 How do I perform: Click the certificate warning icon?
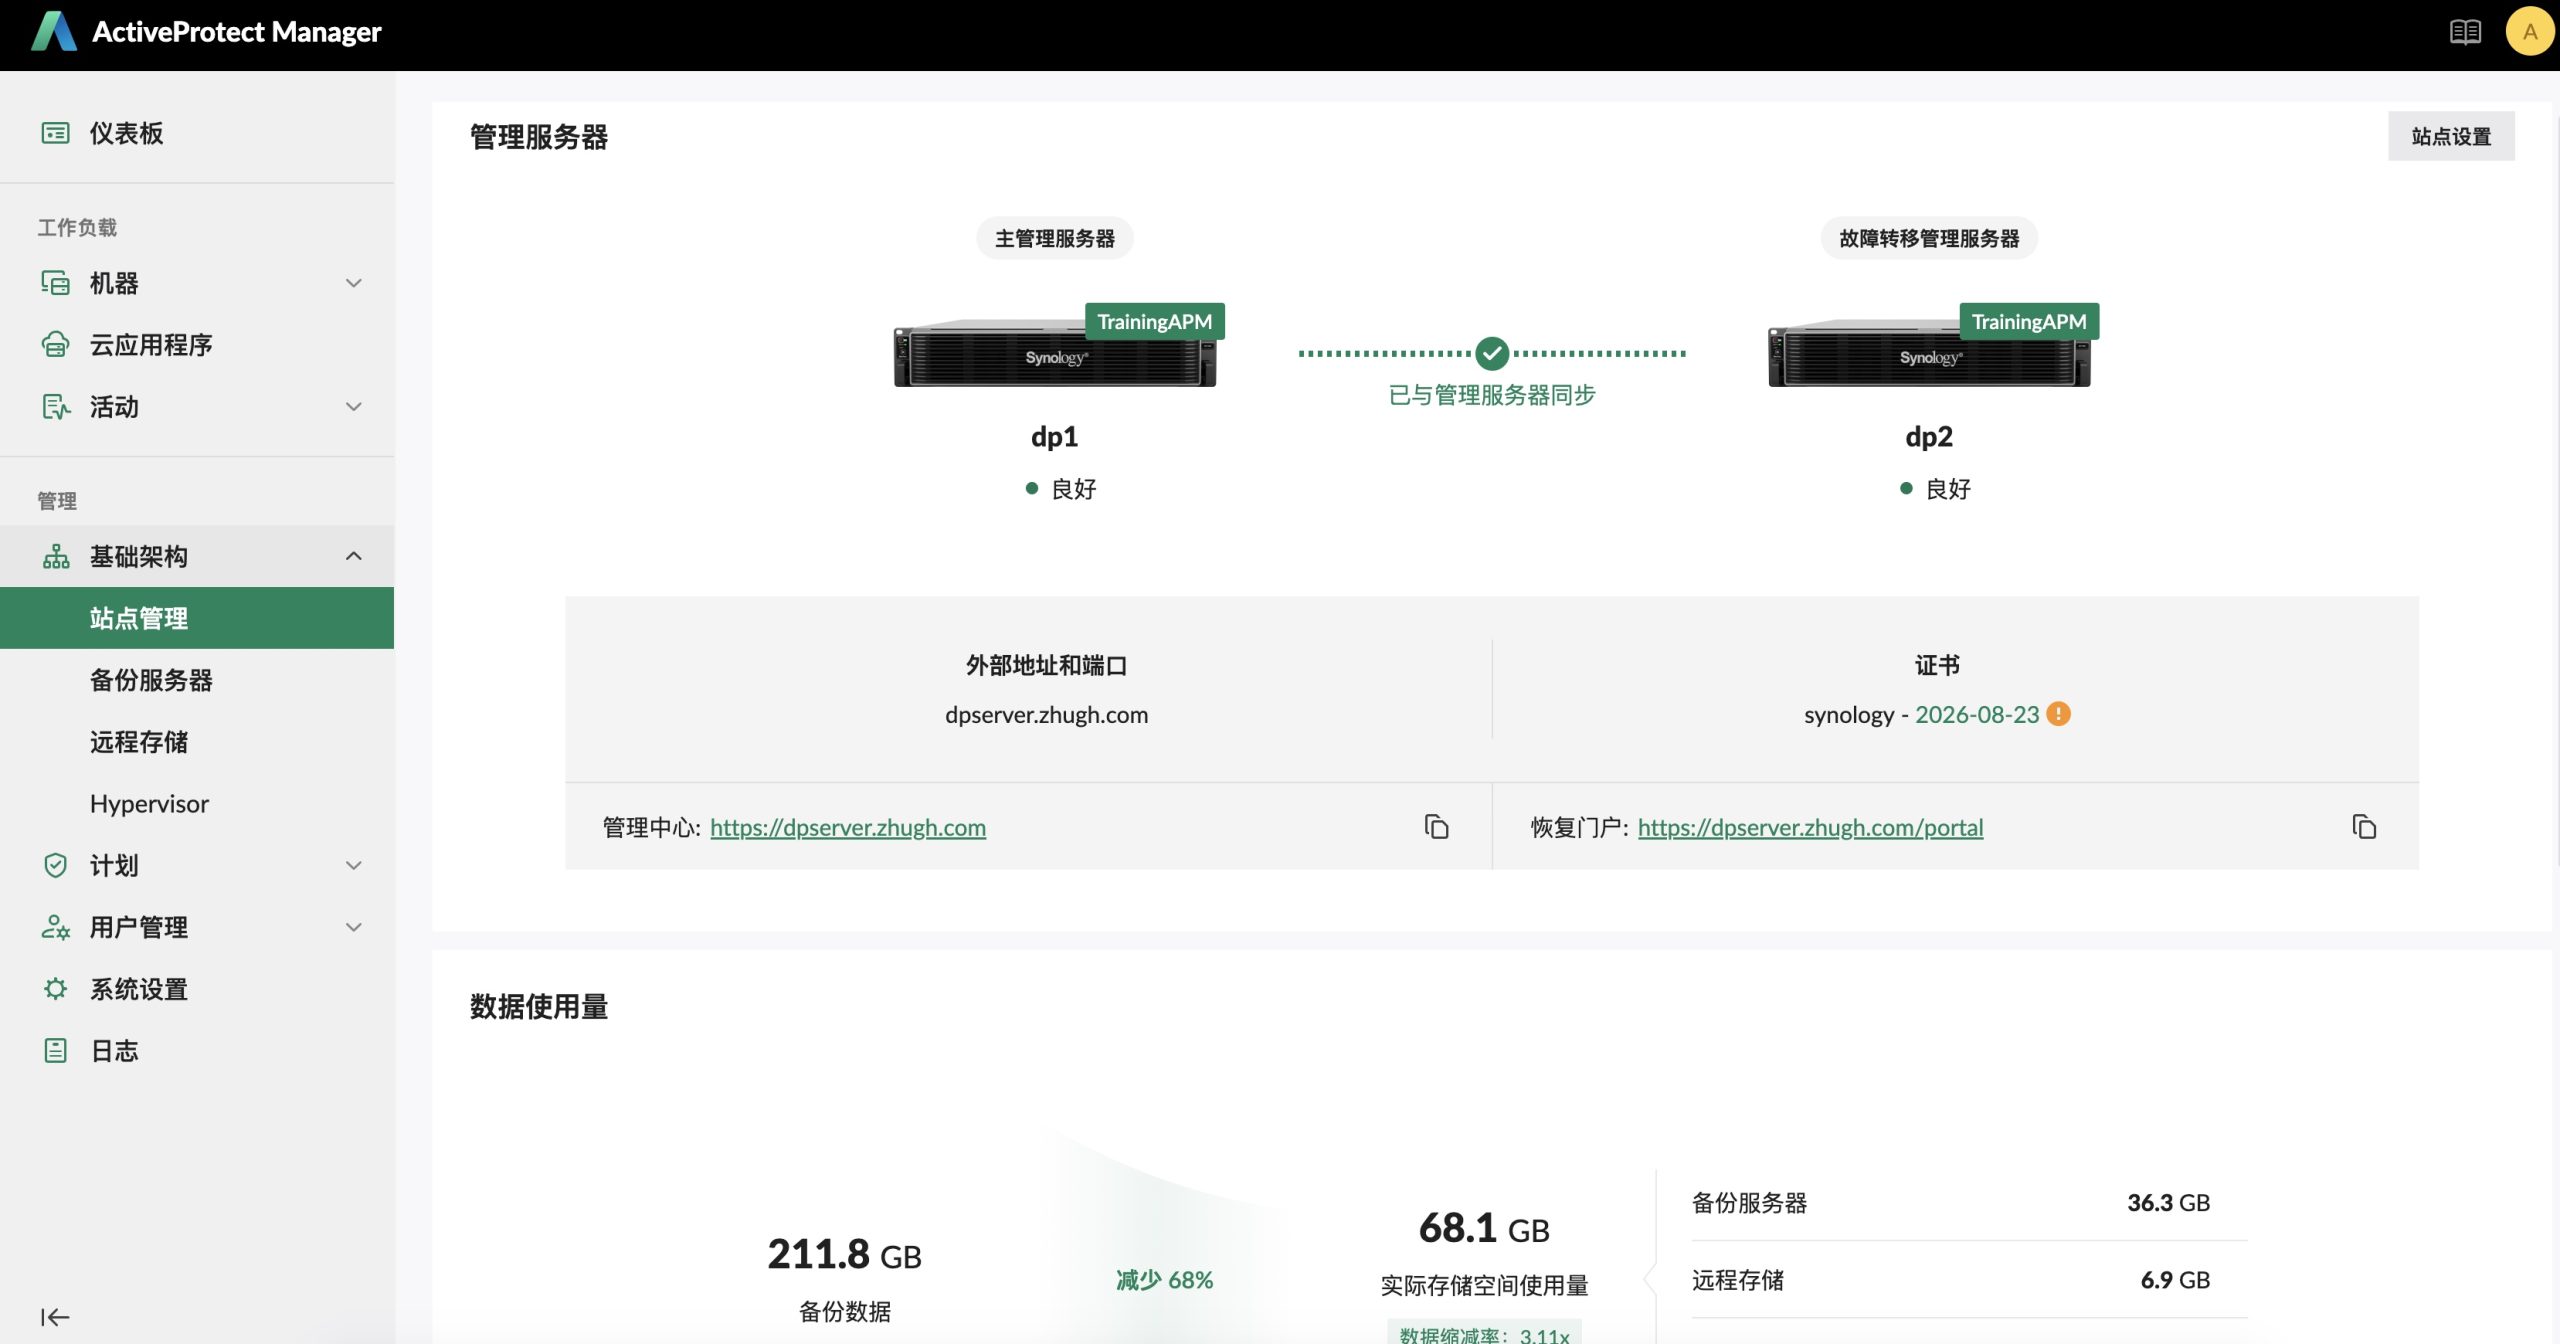tap(2058, 714)
